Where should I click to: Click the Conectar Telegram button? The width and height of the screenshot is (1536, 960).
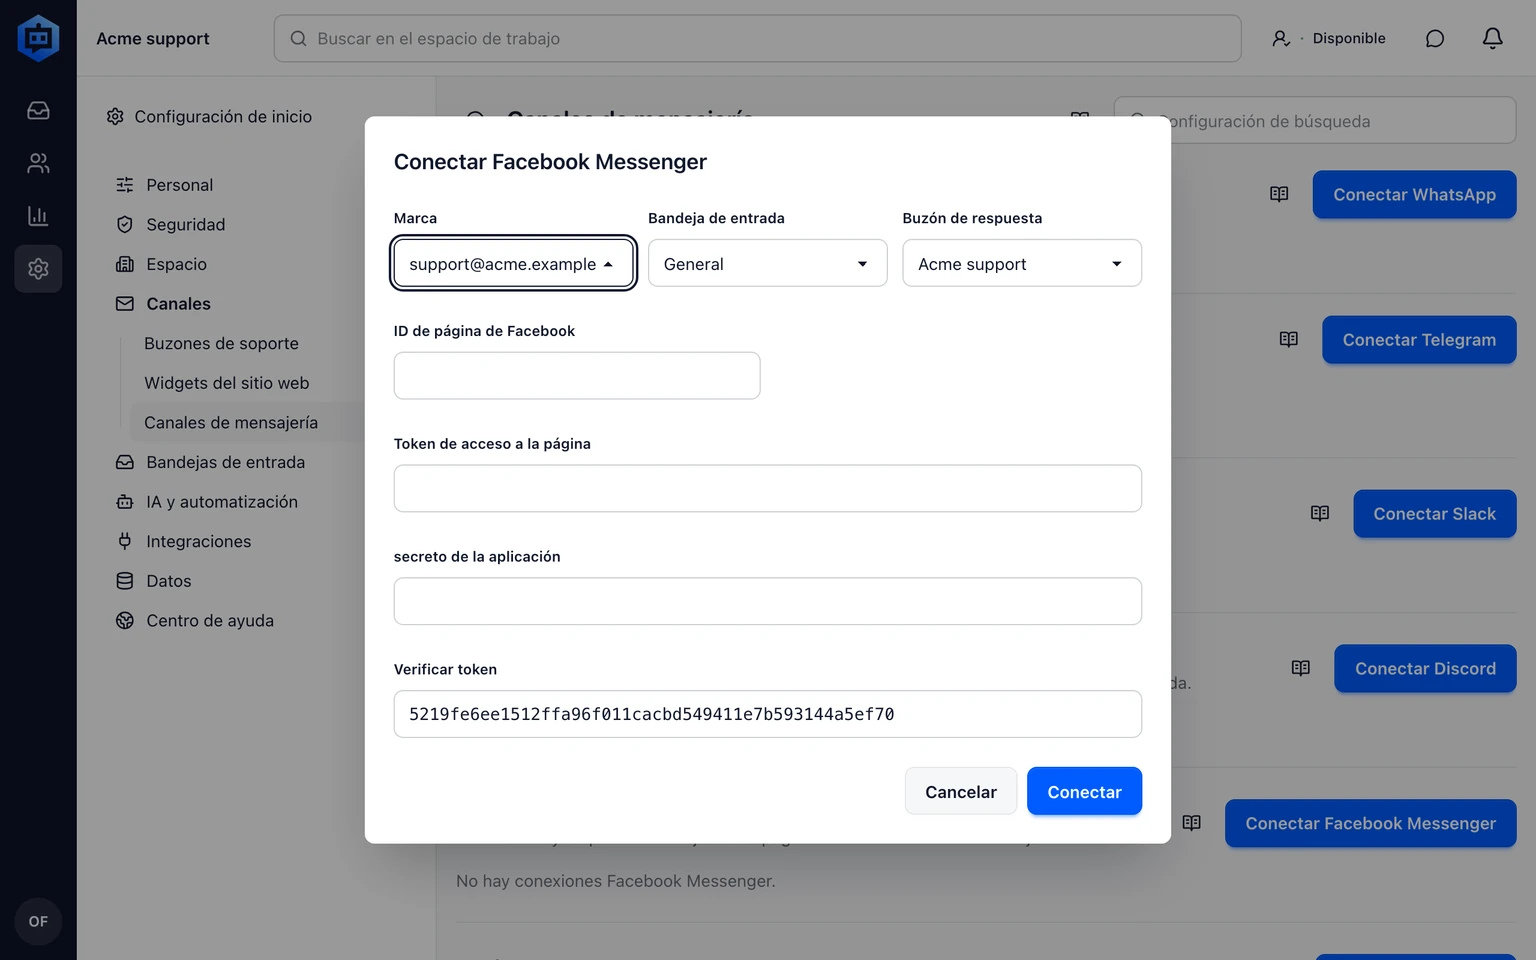1419,340
